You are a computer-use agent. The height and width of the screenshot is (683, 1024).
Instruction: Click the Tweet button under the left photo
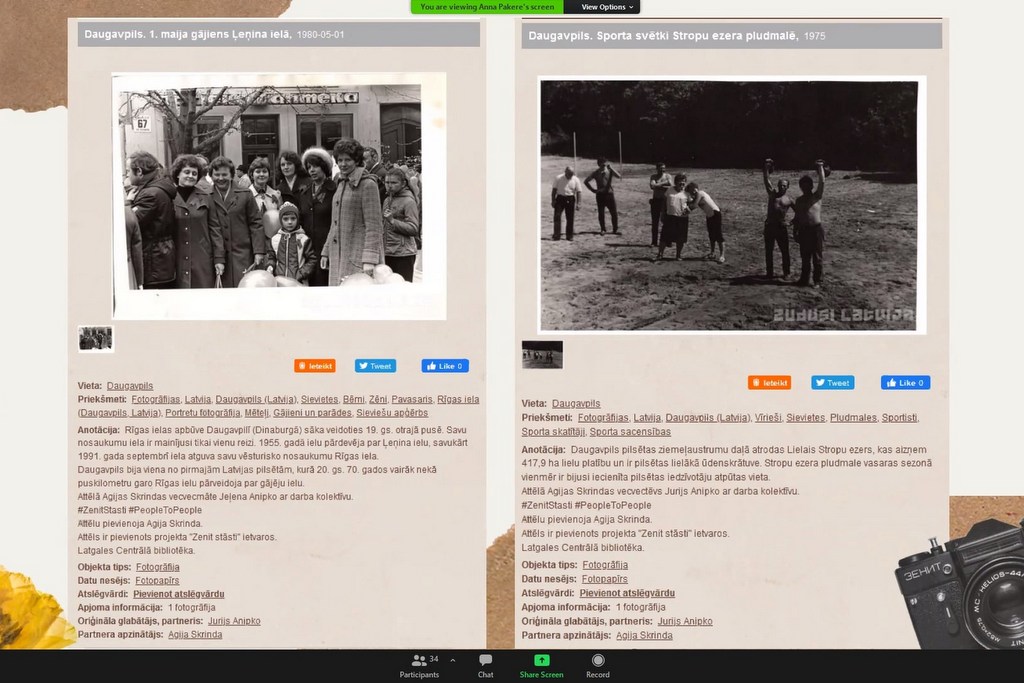pyautogui.click(x=376, y=366)
